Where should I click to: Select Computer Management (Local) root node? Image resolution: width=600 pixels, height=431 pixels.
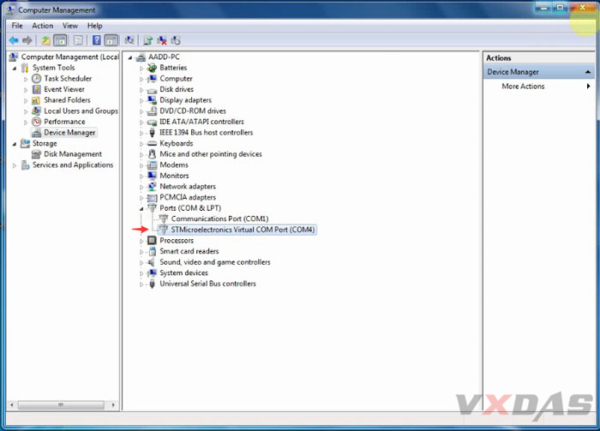(70, 57)
